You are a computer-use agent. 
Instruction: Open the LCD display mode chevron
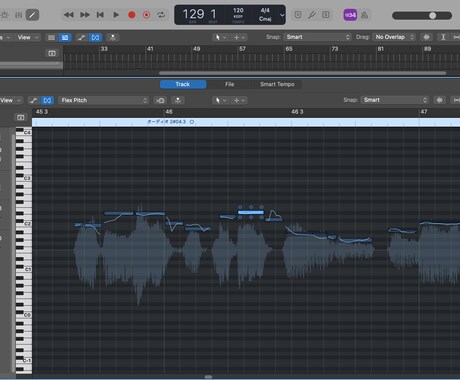click(x=282, y=15)
